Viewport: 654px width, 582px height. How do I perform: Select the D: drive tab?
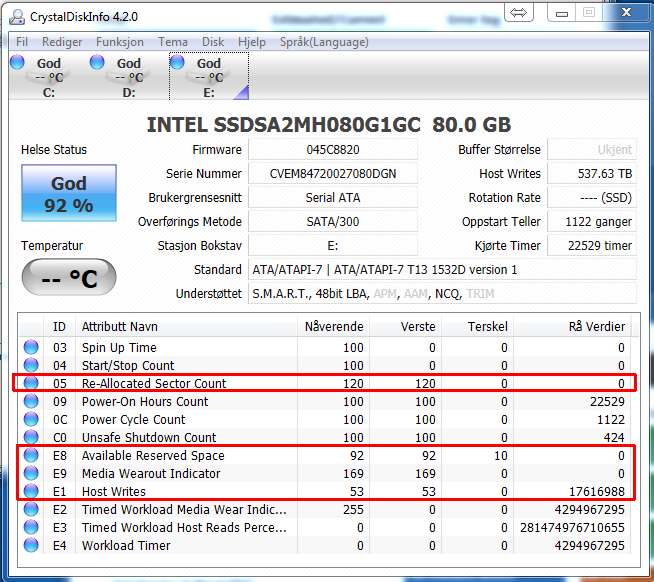pos(129,77)
